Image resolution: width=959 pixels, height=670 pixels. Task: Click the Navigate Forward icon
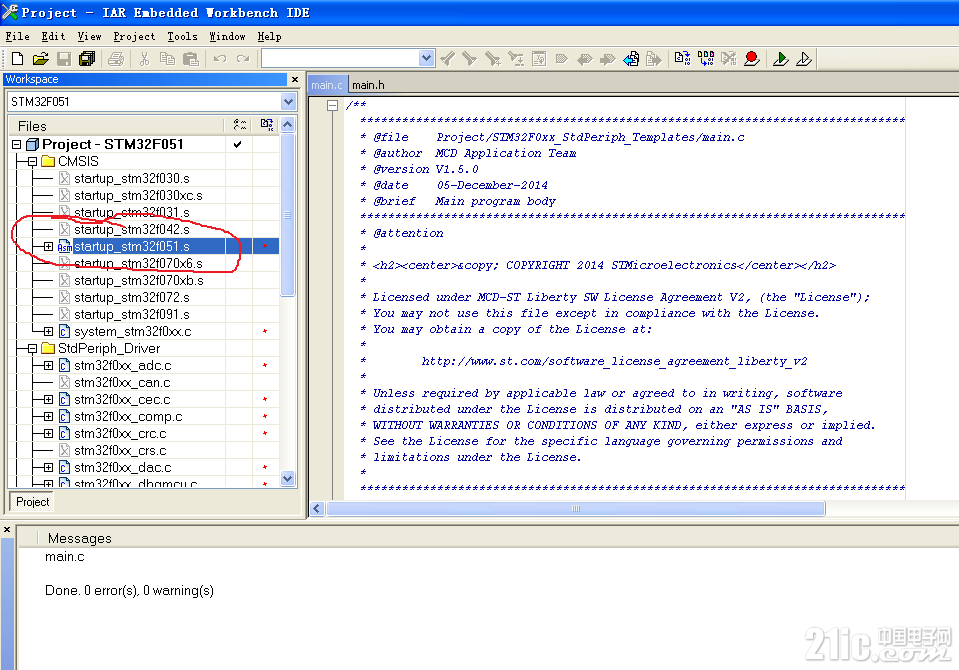pos(654,59)
